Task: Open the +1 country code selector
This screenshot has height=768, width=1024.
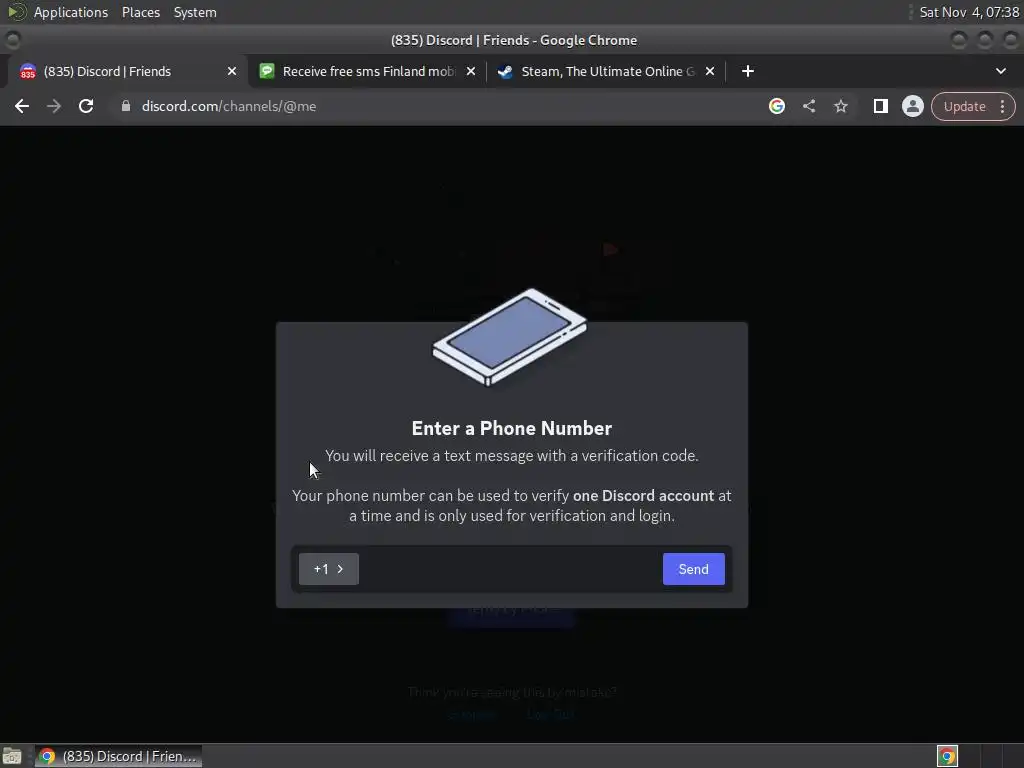Action: point(328,569)
